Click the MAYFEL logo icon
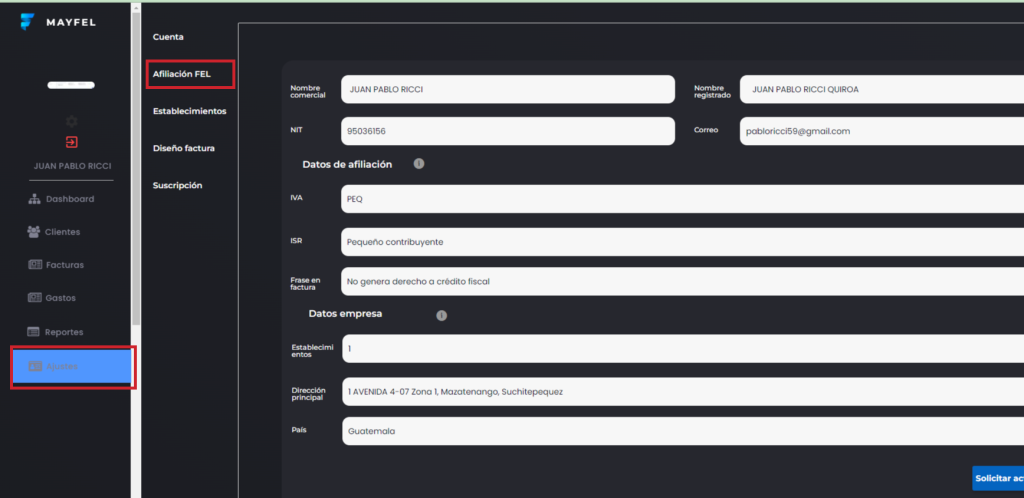The width and height of the screenshot is (1024, 498). [x=27, y=22]
